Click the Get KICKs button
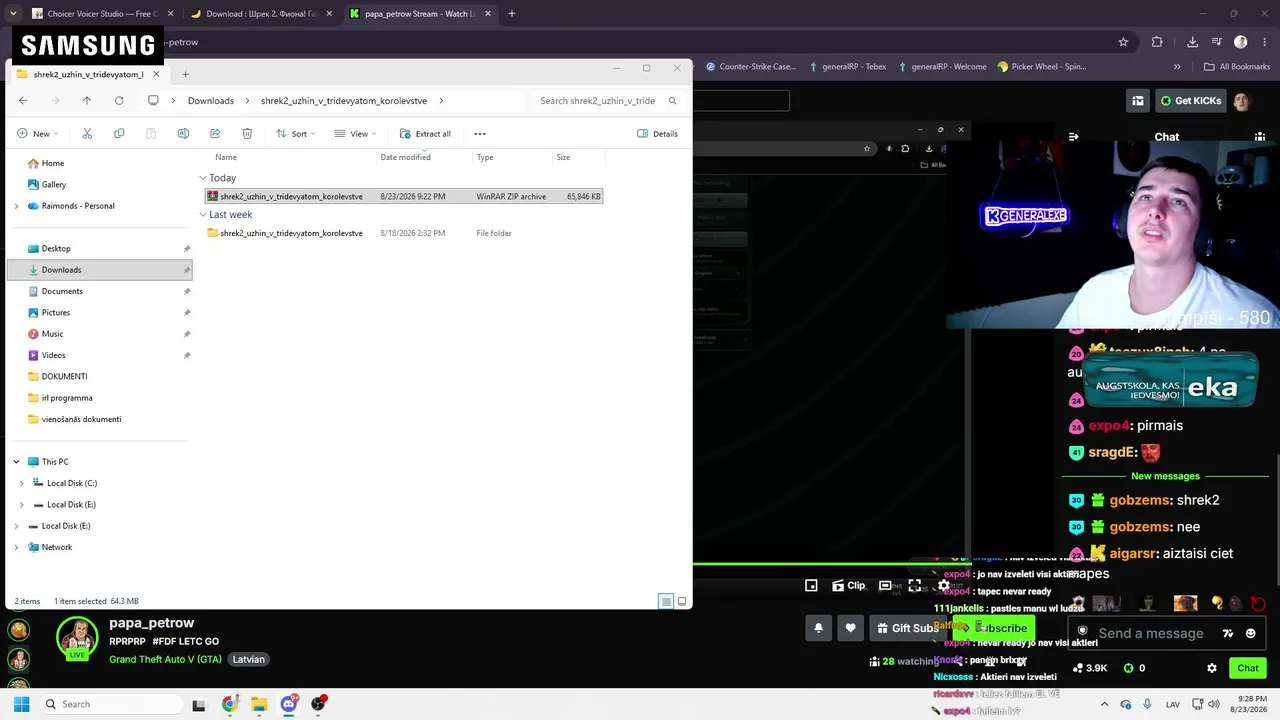1280x720 pixels. 1191,100
